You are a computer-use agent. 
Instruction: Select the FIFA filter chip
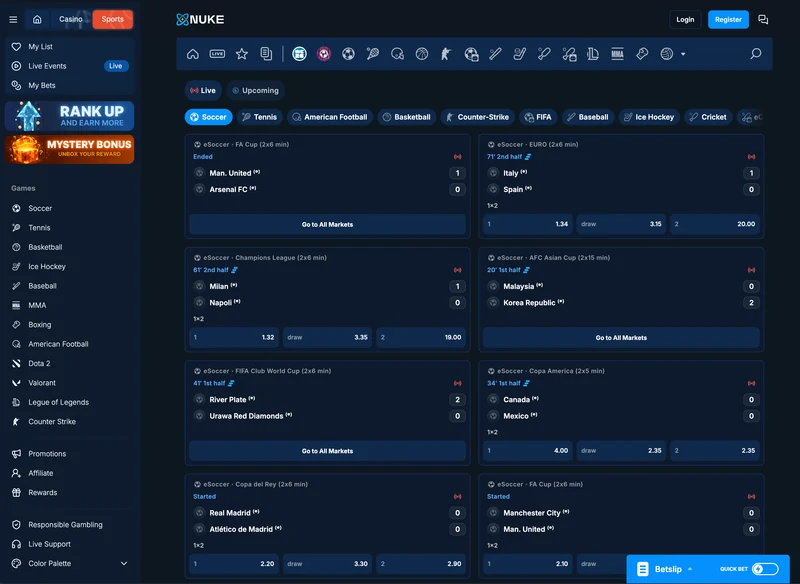[x=538, y=117]
